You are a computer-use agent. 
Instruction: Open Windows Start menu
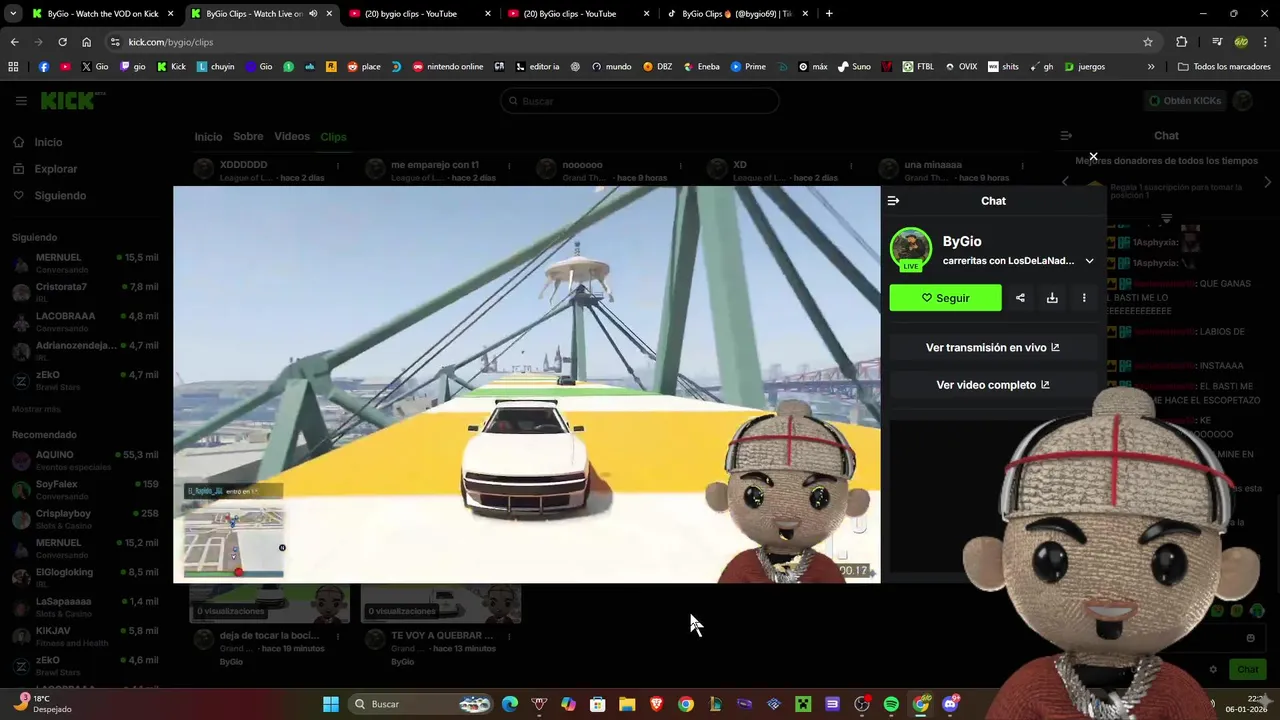330,704
